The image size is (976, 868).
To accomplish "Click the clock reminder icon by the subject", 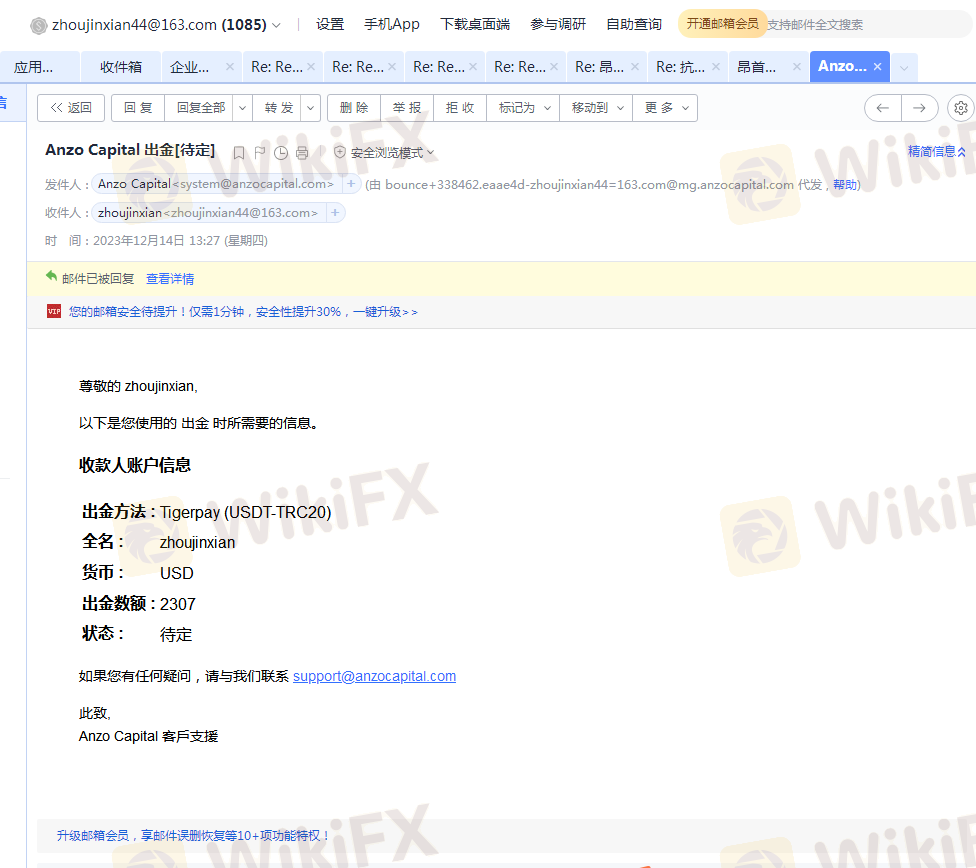I will (281, 153).
